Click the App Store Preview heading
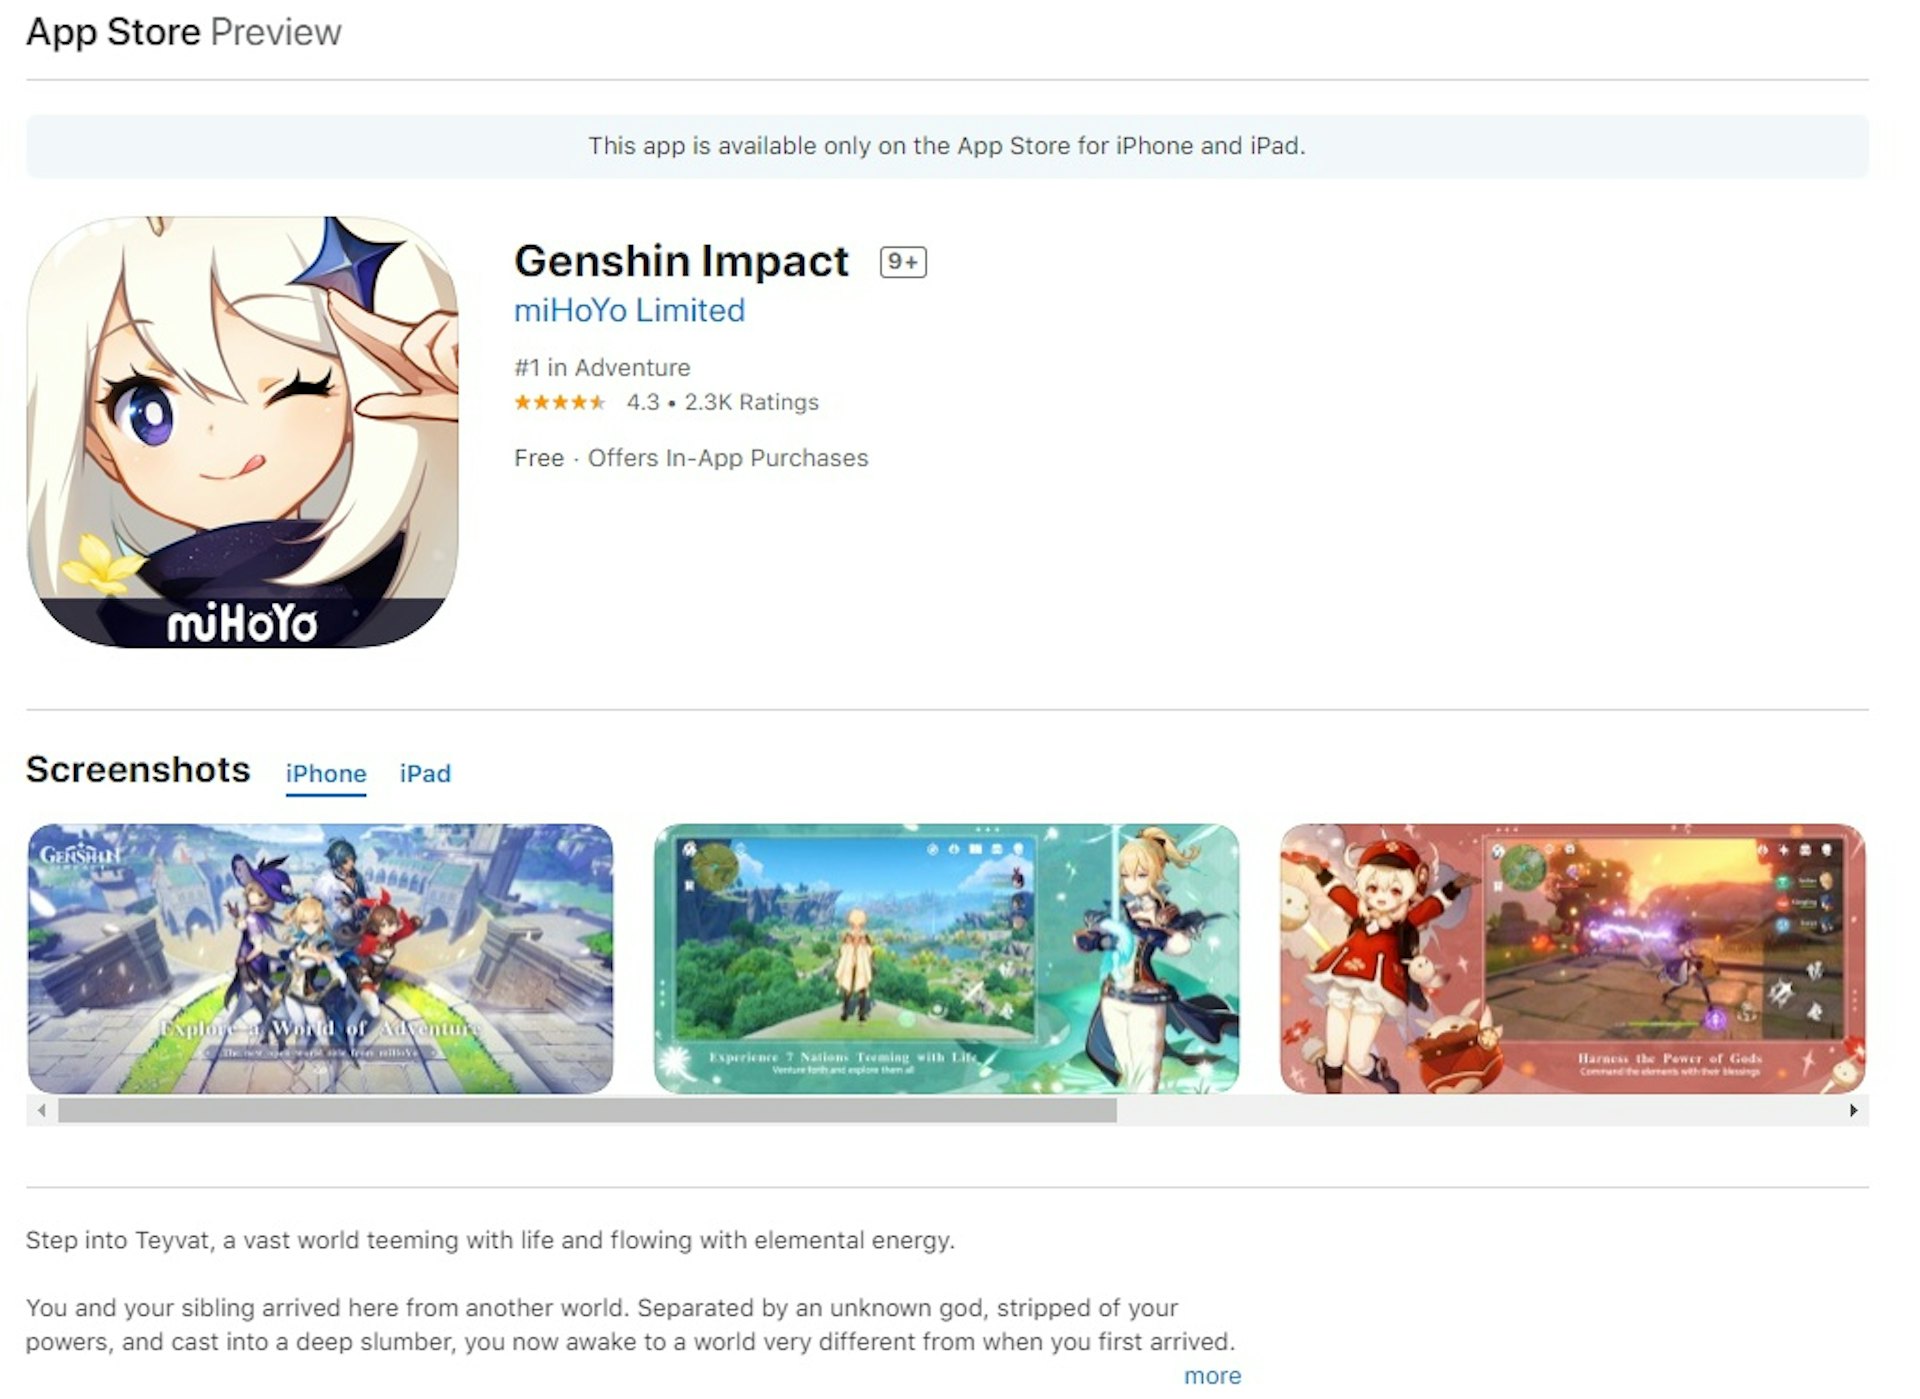 (184, 32)
